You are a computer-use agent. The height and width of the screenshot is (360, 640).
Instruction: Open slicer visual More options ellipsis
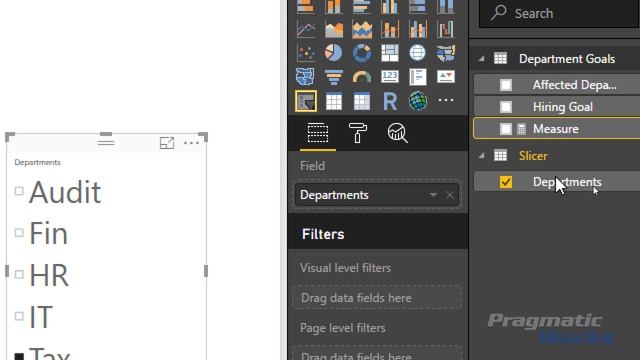pos(191,143)
